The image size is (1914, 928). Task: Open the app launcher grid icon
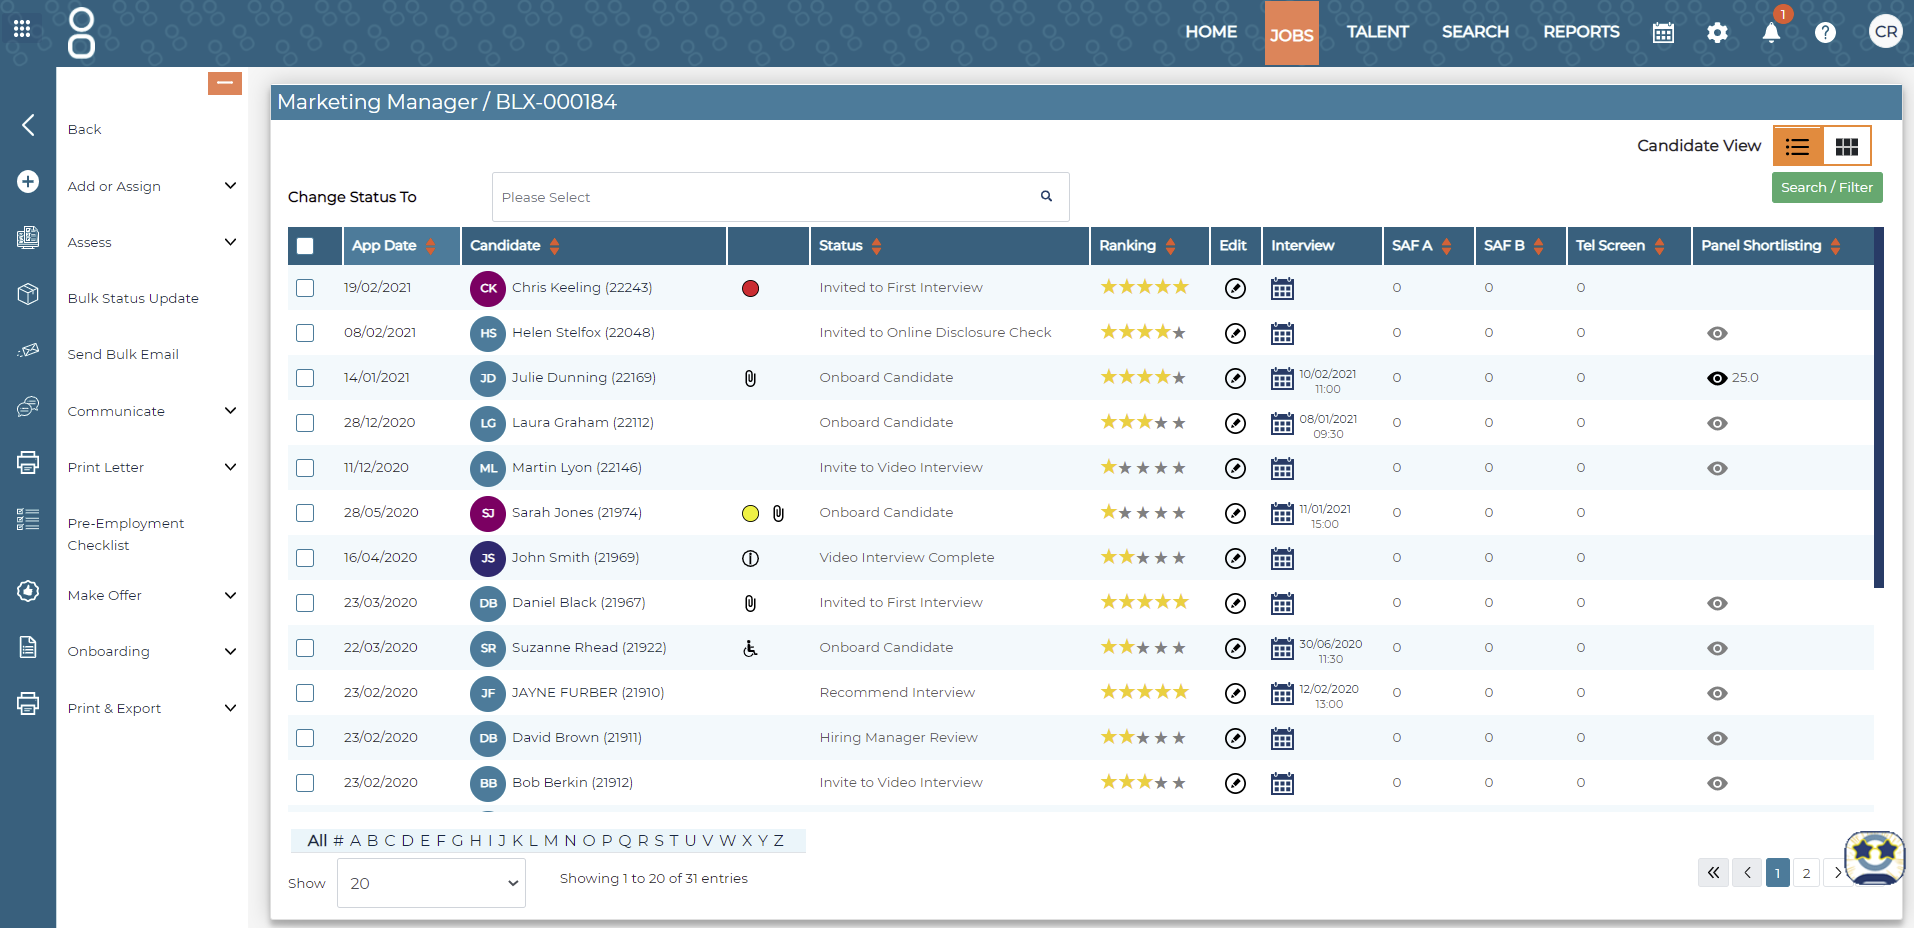(22, 29)
